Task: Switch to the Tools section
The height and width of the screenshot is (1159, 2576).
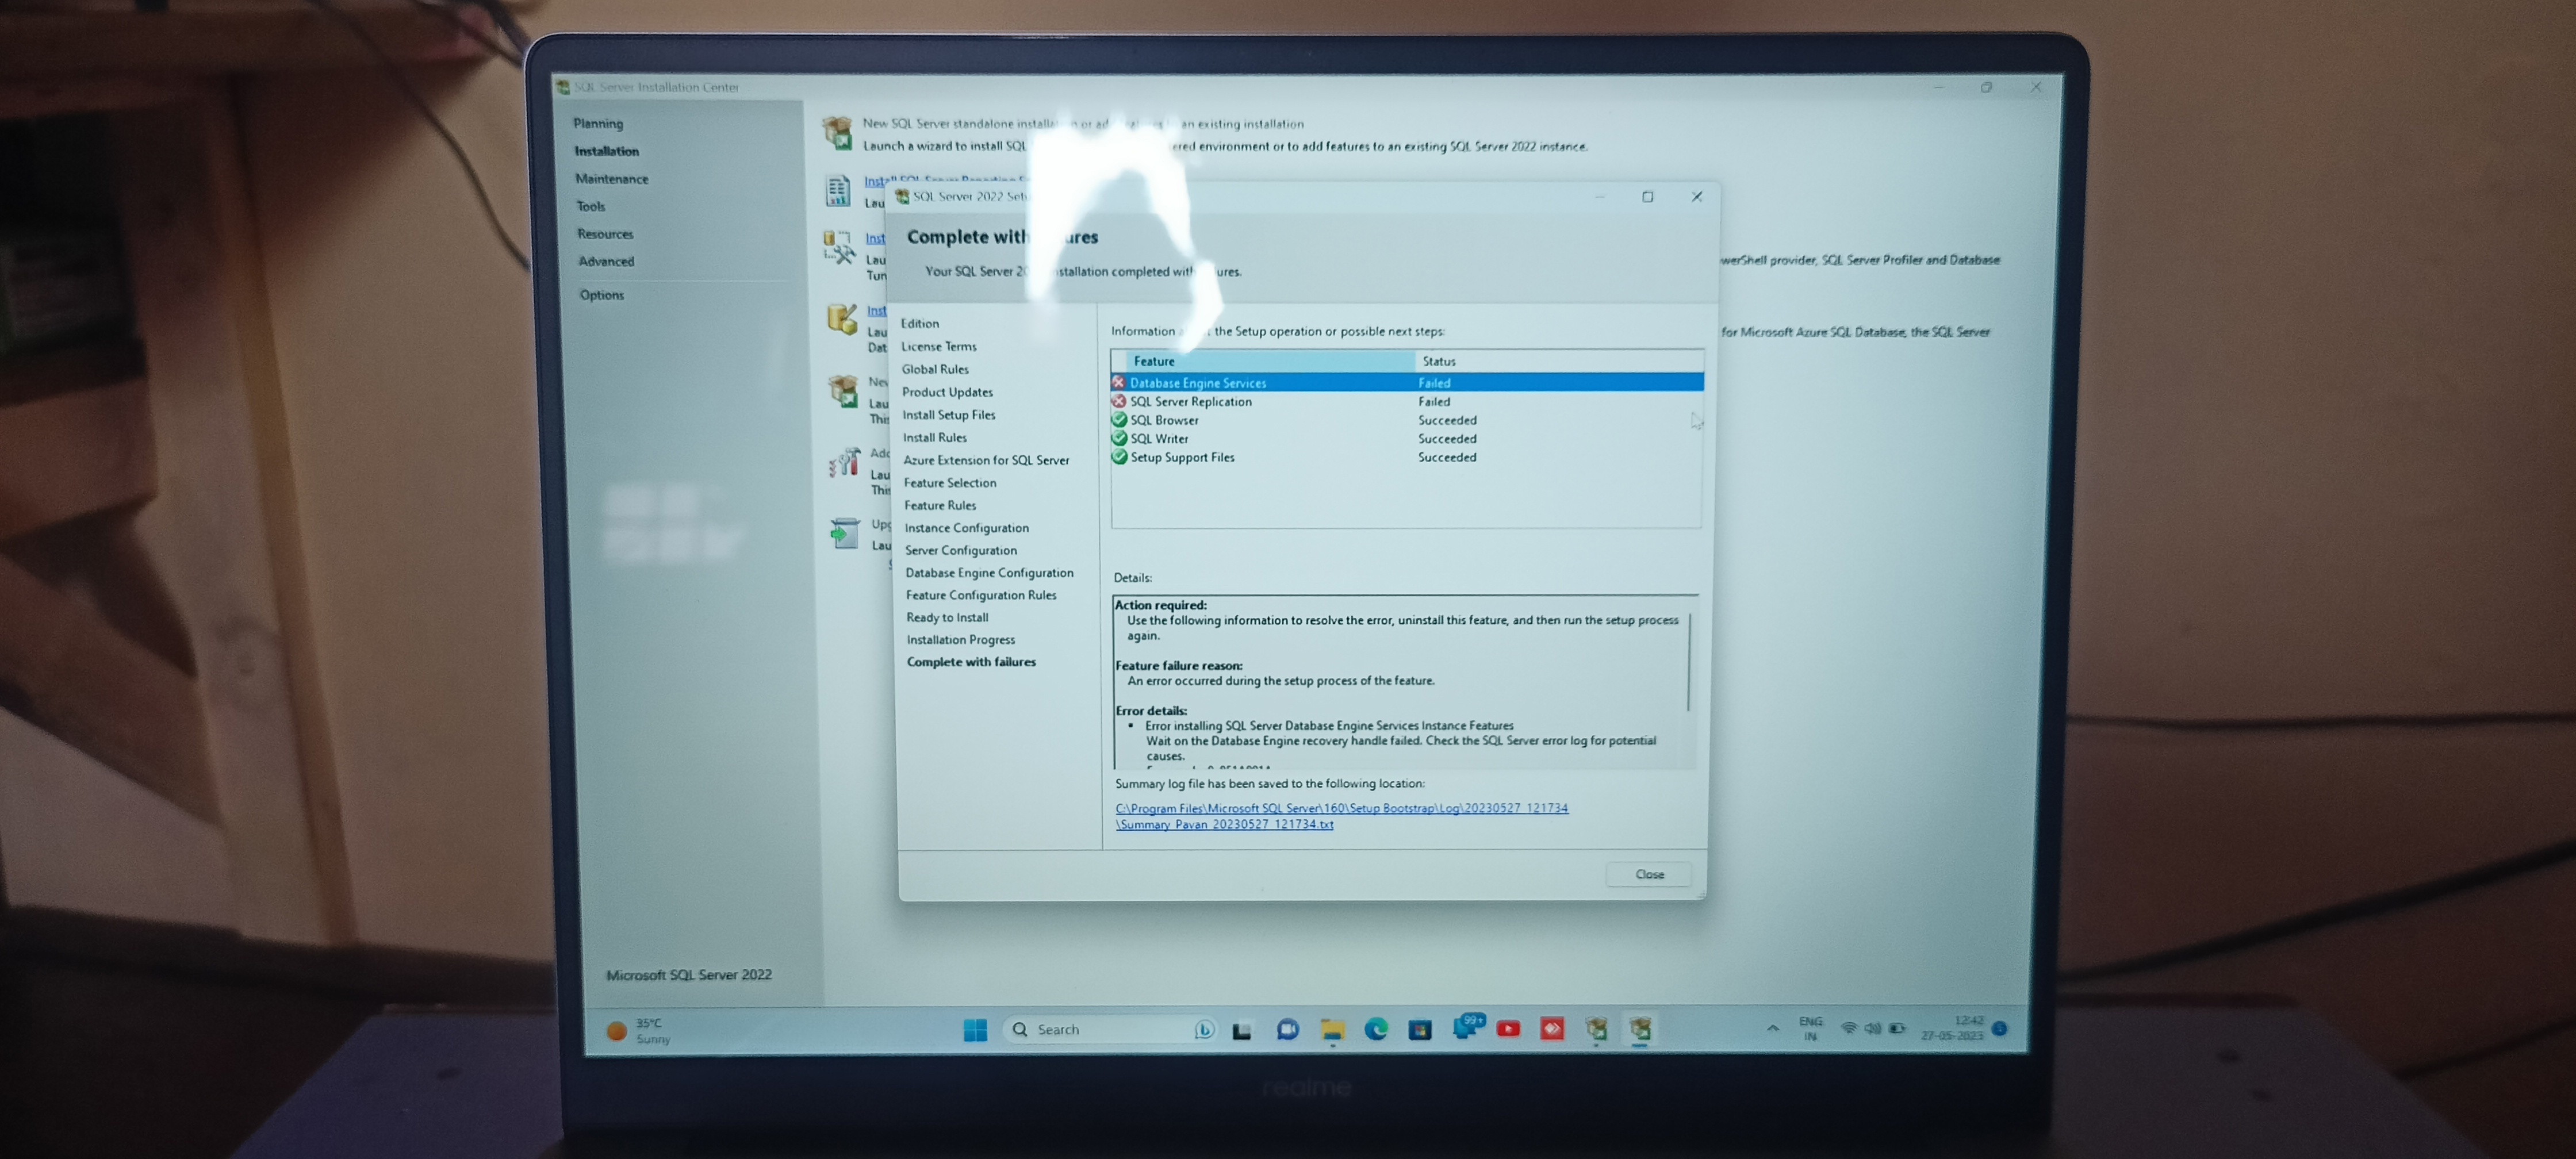Action: pos(591,206)
